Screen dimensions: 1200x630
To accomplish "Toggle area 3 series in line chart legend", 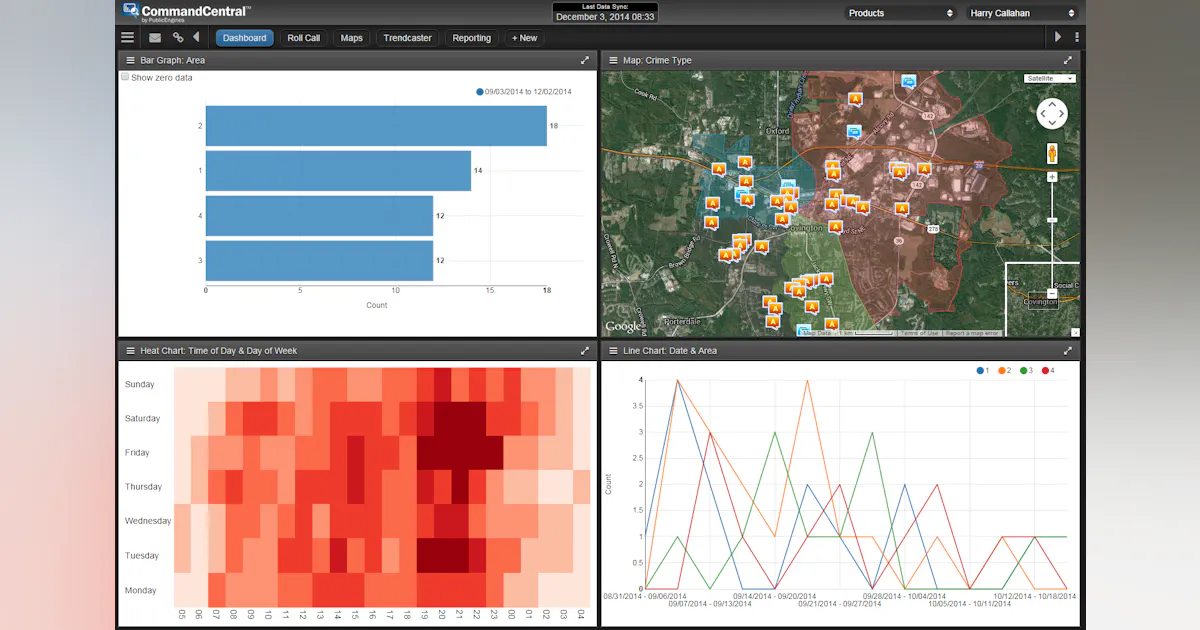I will point(1026,370).
